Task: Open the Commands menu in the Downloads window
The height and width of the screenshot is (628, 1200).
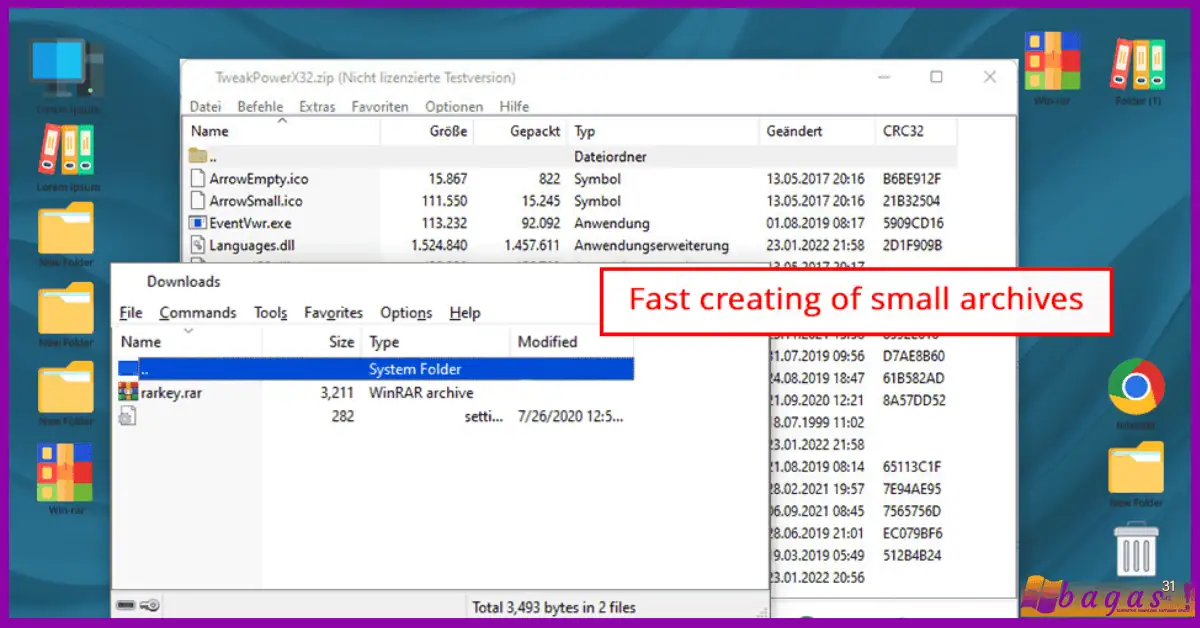Action: [197, 312]
